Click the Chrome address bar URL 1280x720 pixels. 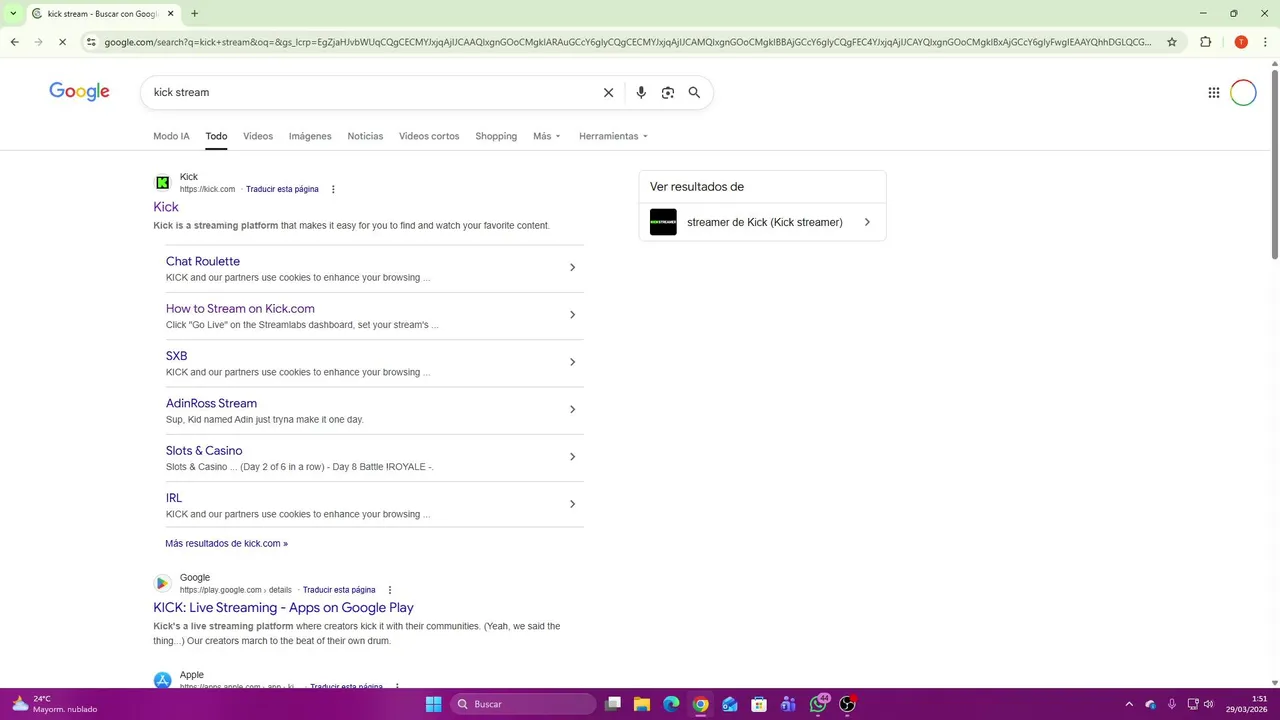[x=628, y=42]
